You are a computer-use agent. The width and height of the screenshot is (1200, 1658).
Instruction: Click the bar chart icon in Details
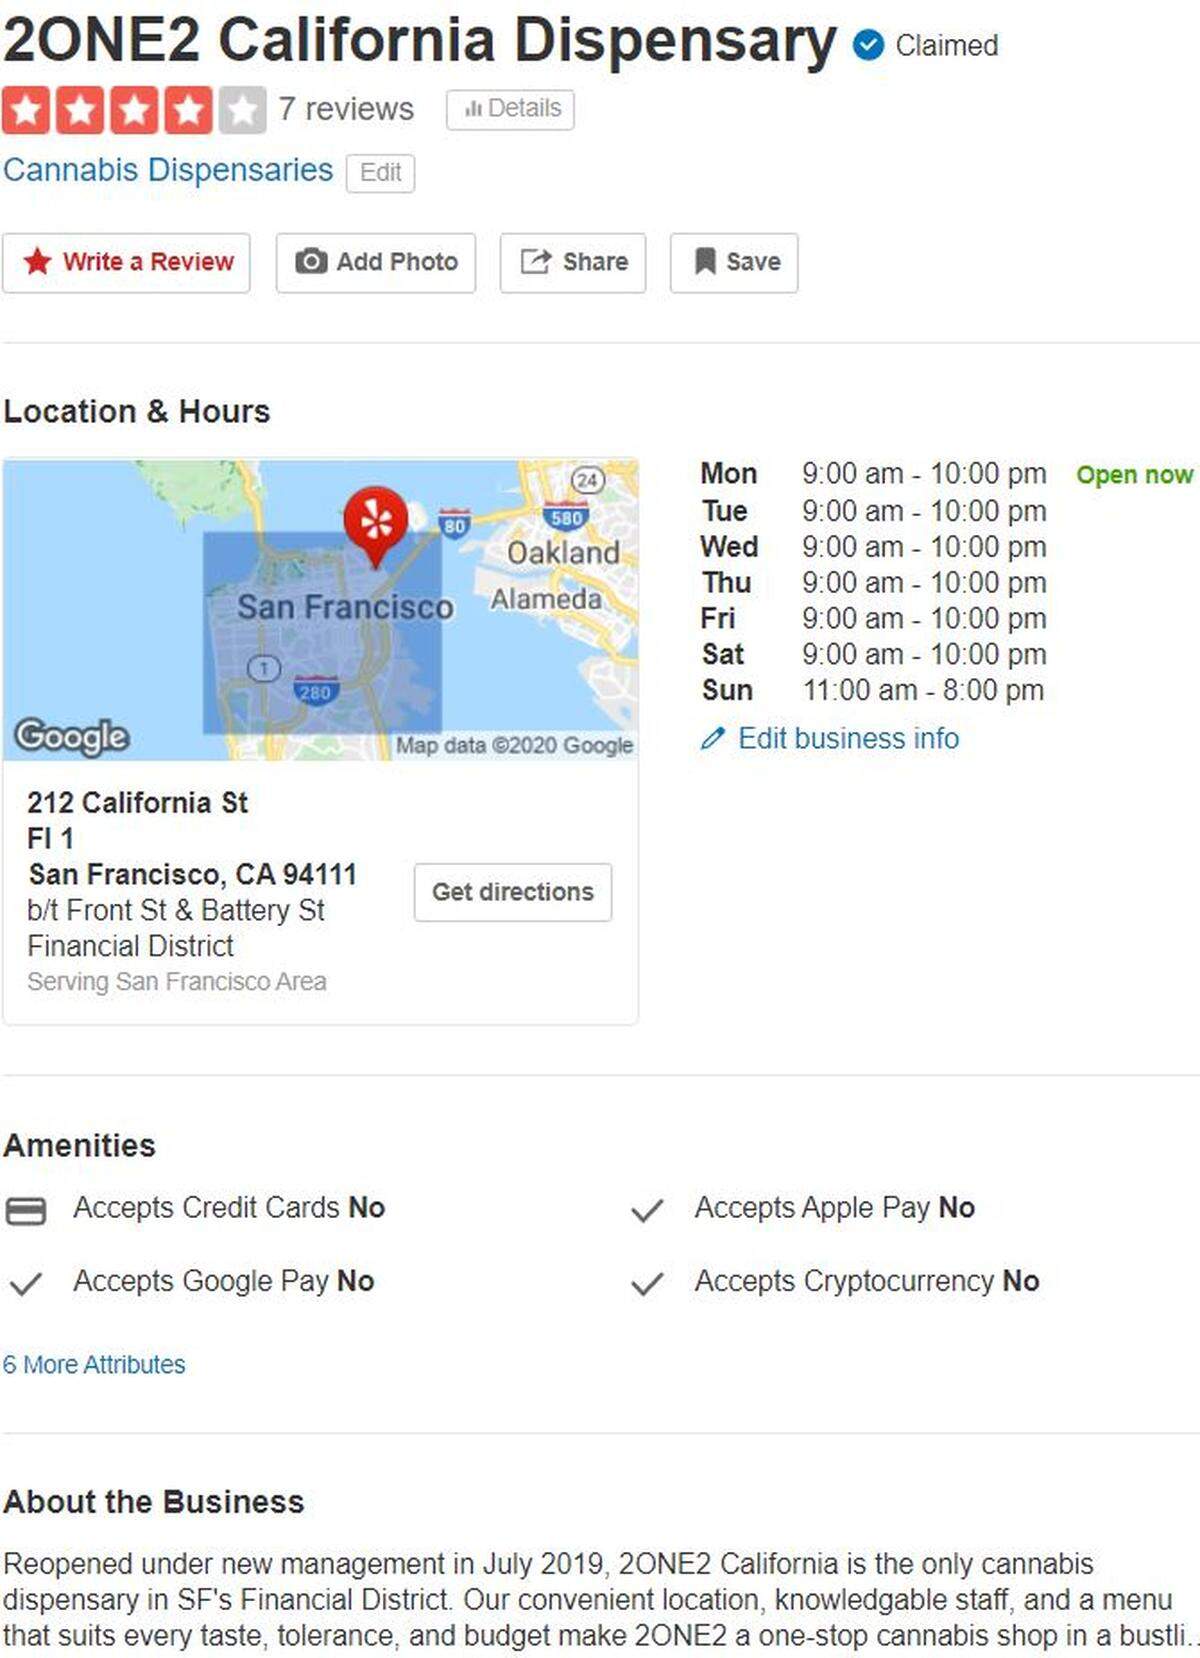474,108
